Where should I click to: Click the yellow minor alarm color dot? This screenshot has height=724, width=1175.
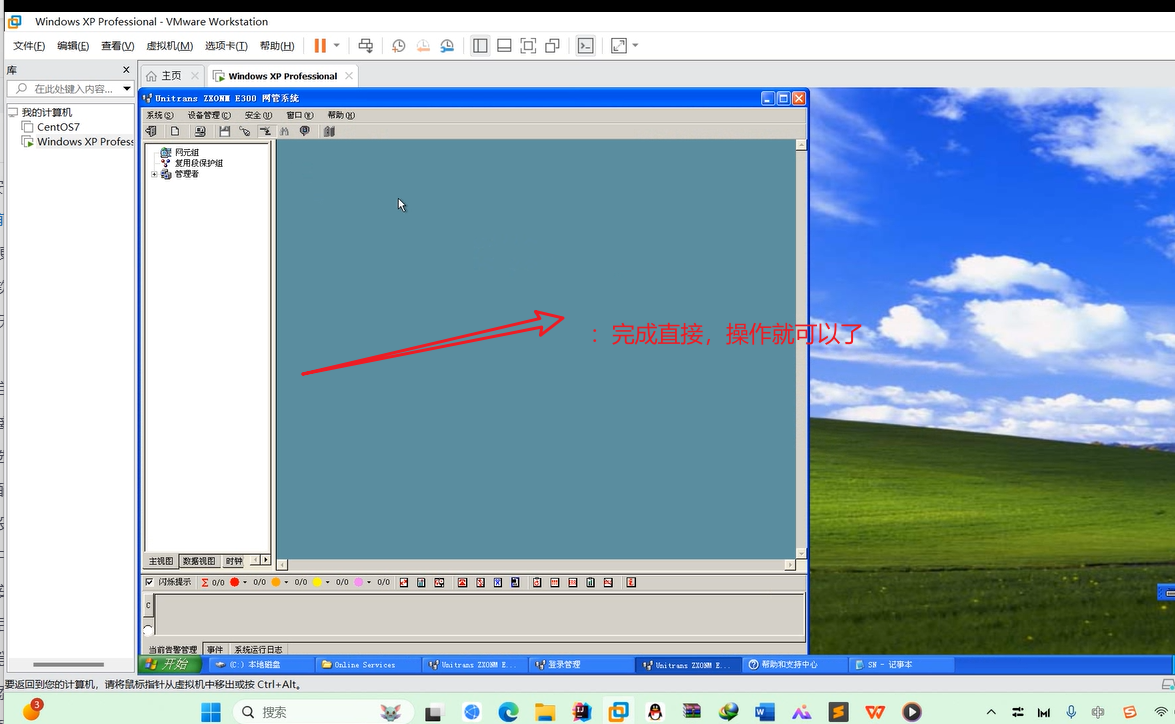317,582
